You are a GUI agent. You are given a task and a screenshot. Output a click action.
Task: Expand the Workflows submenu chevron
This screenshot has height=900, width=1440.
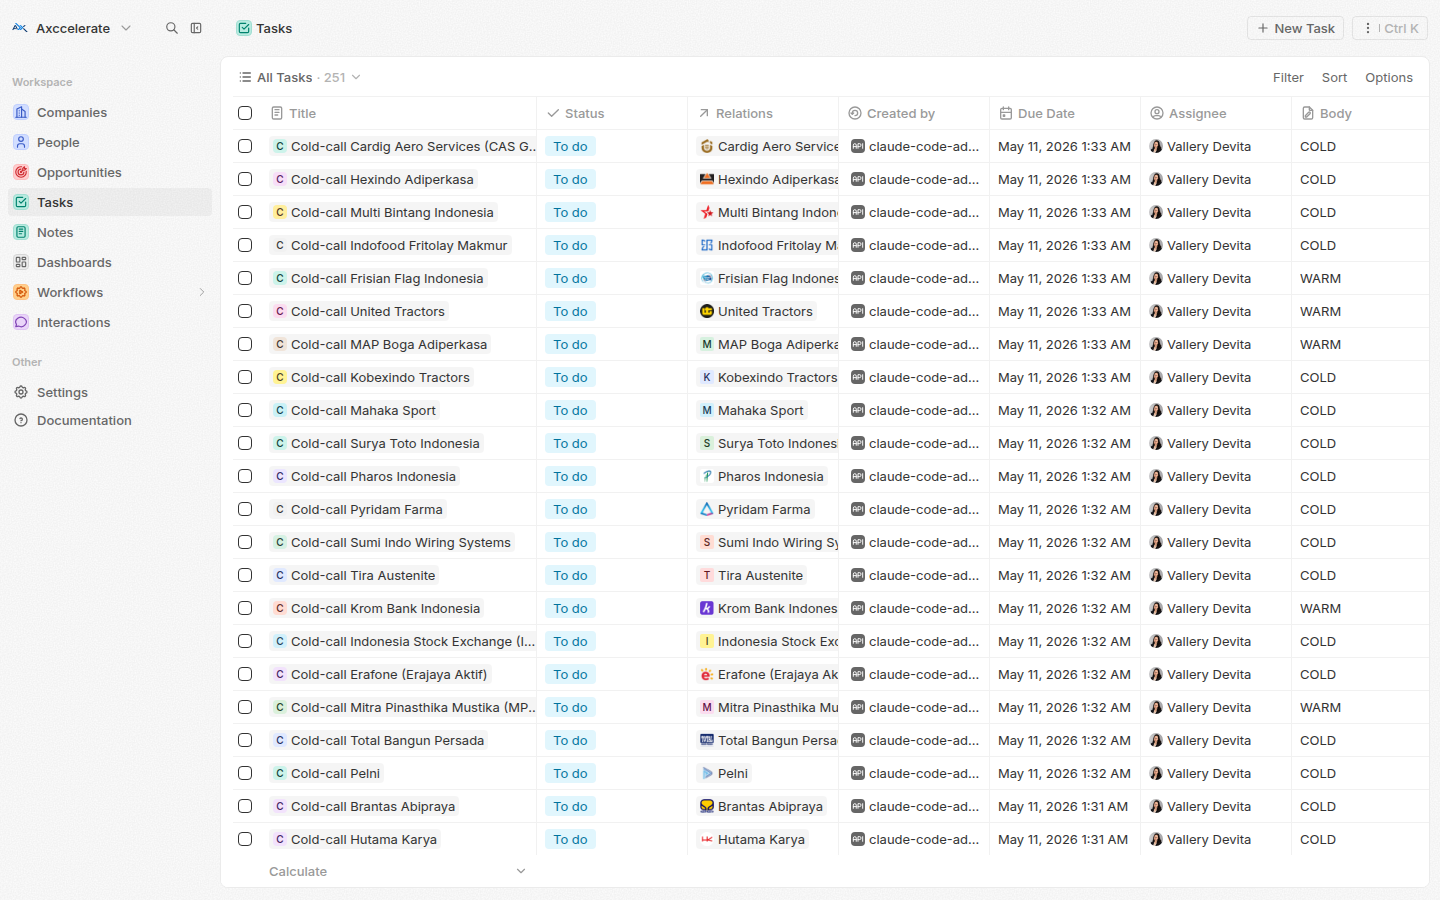click(x=202, y=292)
